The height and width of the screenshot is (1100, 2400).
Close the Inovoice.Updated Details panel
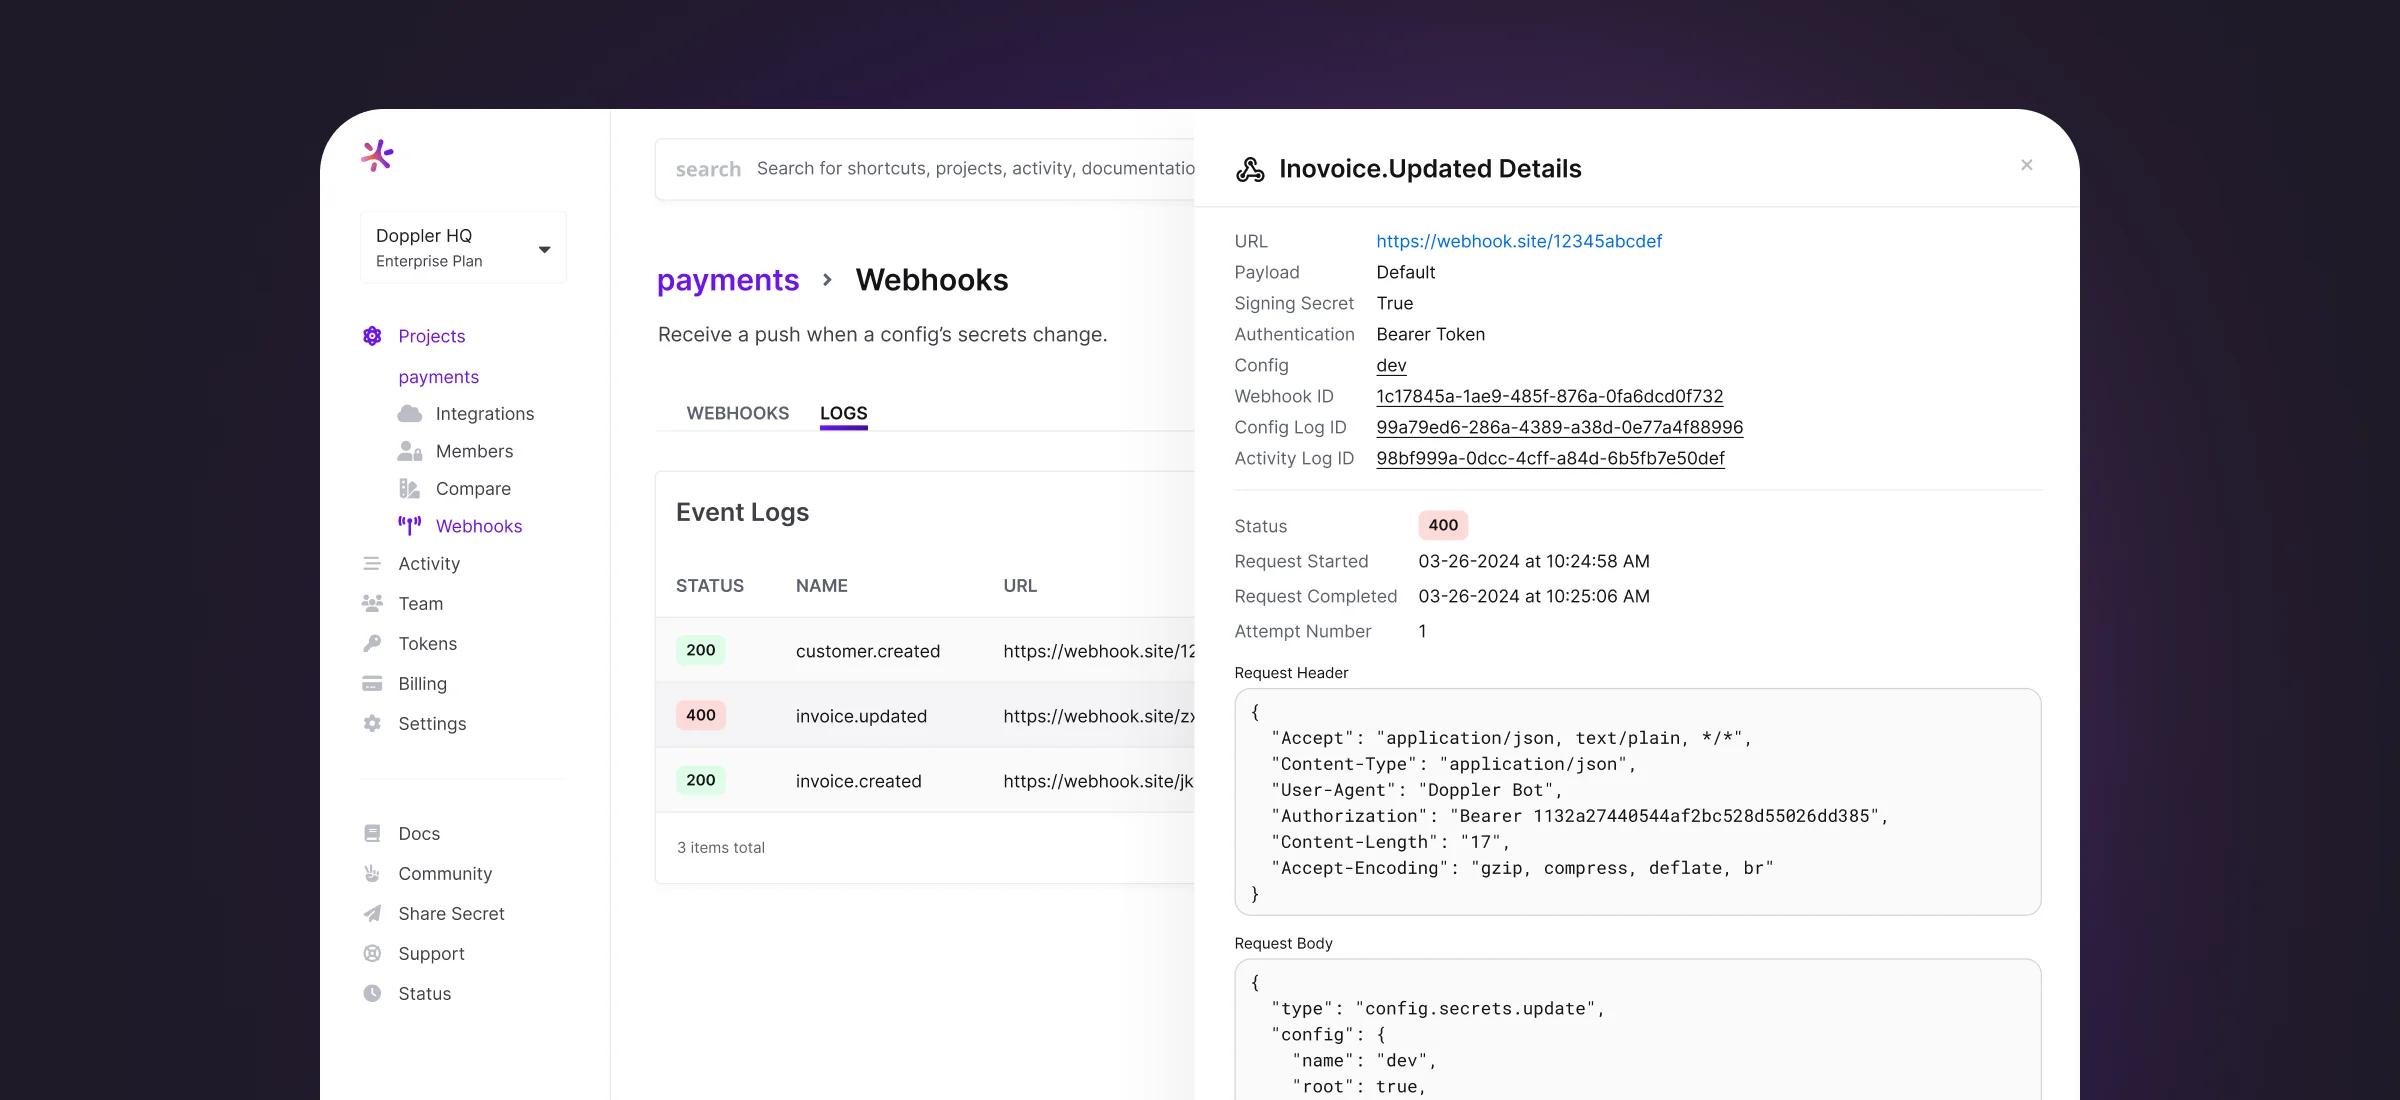(2026, 166)
